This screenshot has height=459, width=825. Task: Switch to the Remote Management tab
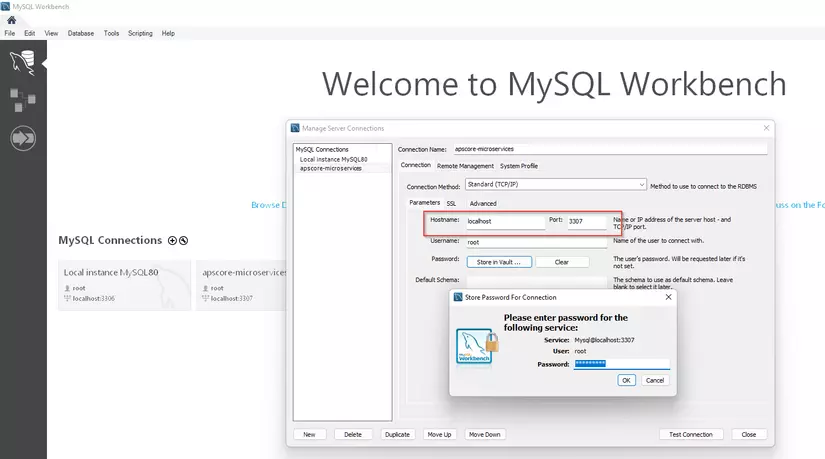(x=465, y=166)
